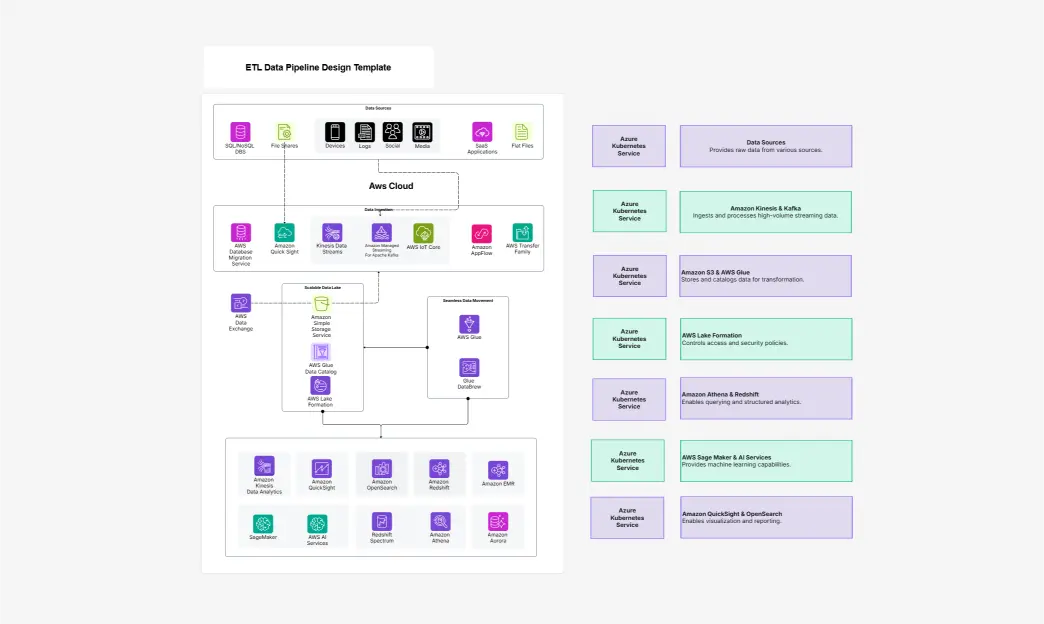Click the AWS Data Exchange icon
Screen dimensions: 1044x624
(240, 303)
